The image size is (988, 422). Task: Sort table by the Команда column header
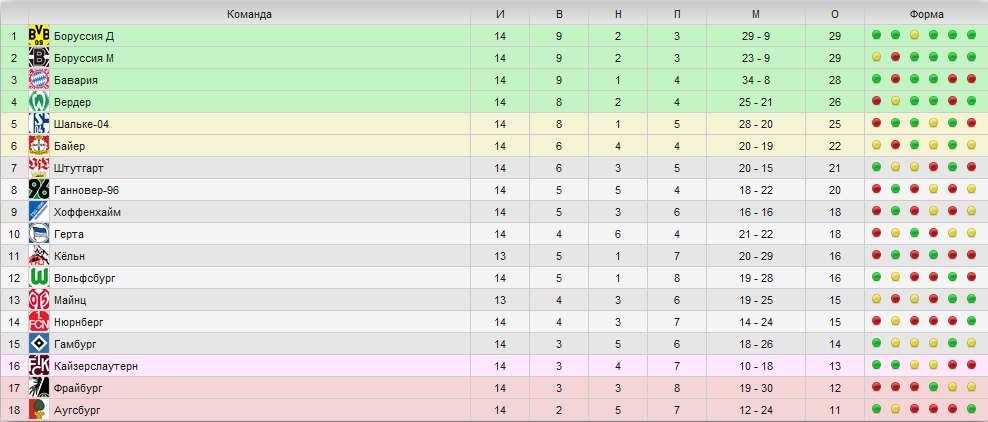coord(250,14)
